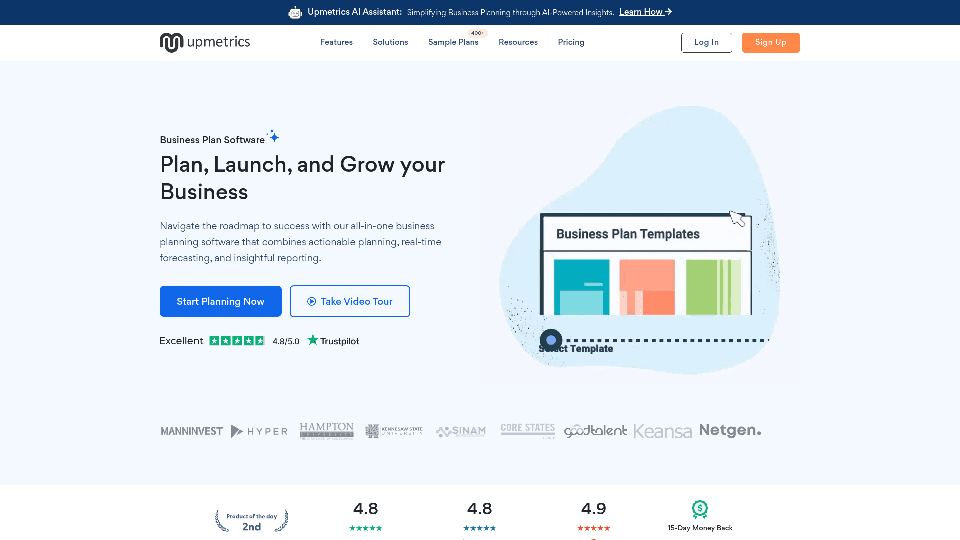This screenshot has width=960, height=540.
Task: Click the SINAM logo
Action: point(460,431)
